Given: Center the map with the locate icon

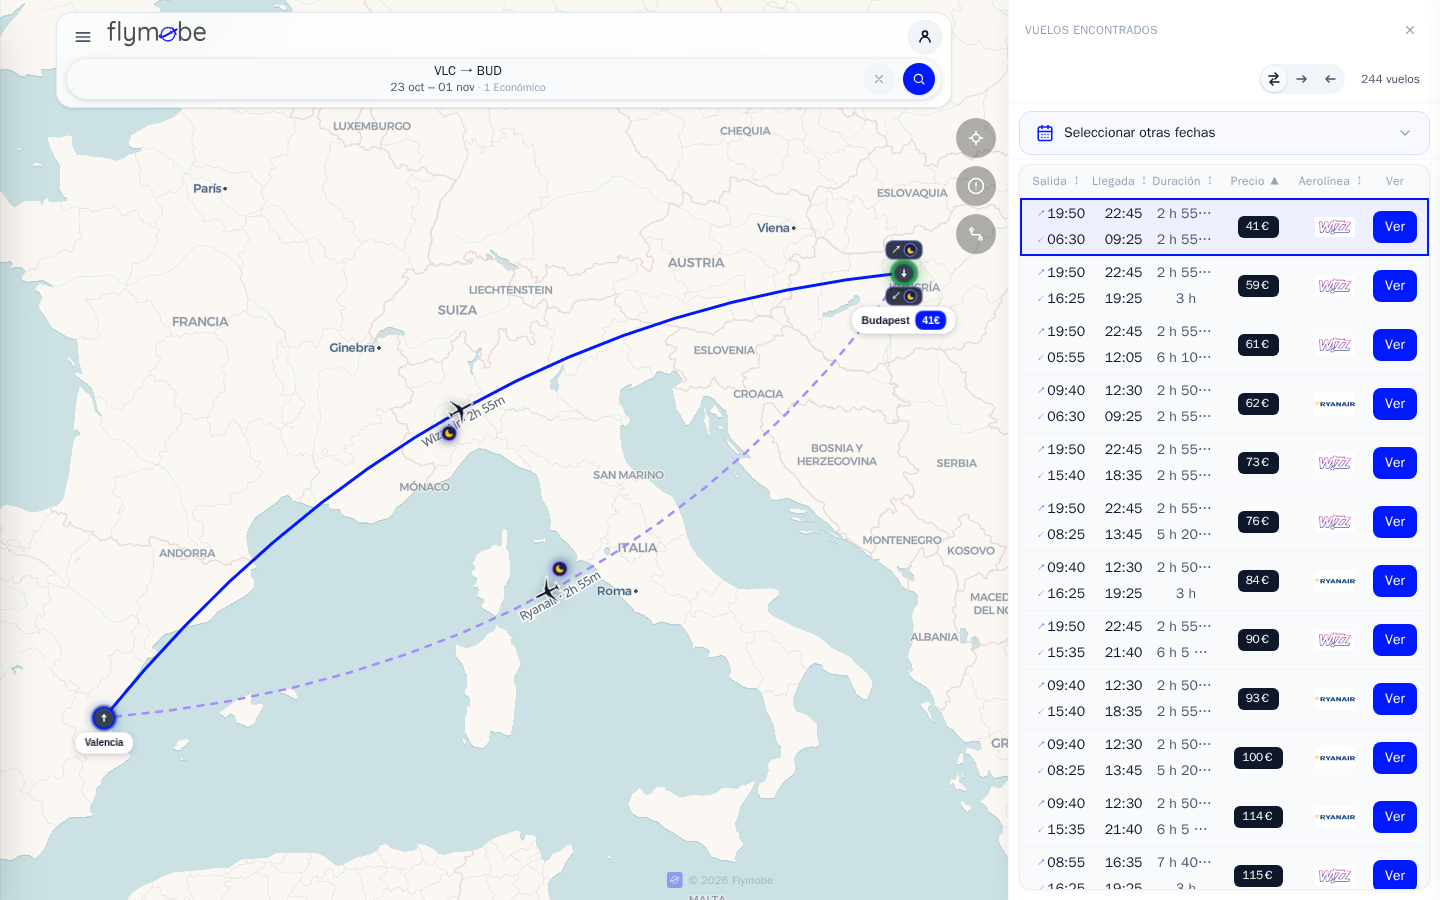Looking at the screenshot, I should point(976,138).
